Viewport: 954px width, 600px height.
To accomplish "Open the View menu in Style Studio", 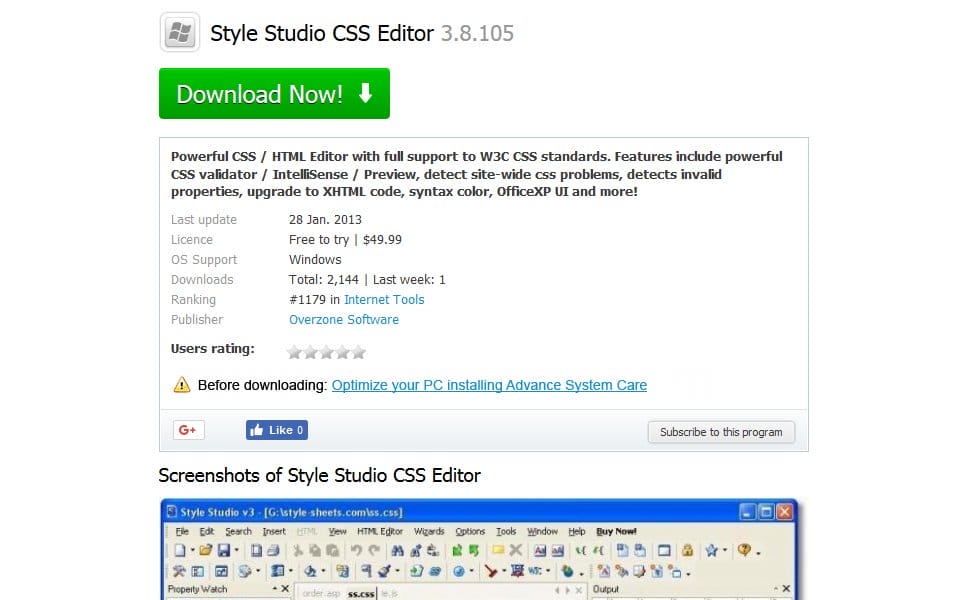I will click(338, 531).
